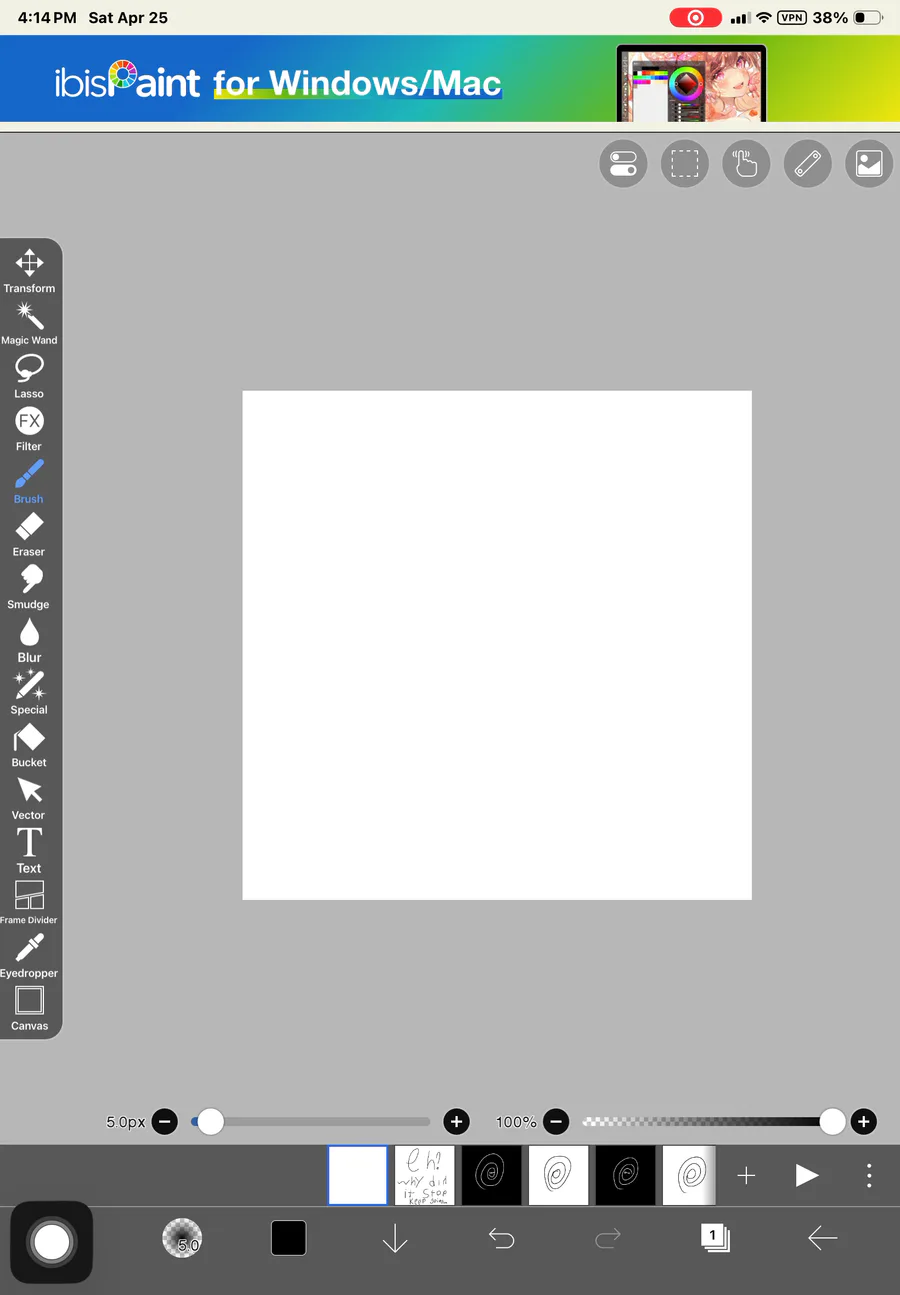This screenshot has height=1295, width=900.
Task: Open the black color swatch
Action: 289,1238
